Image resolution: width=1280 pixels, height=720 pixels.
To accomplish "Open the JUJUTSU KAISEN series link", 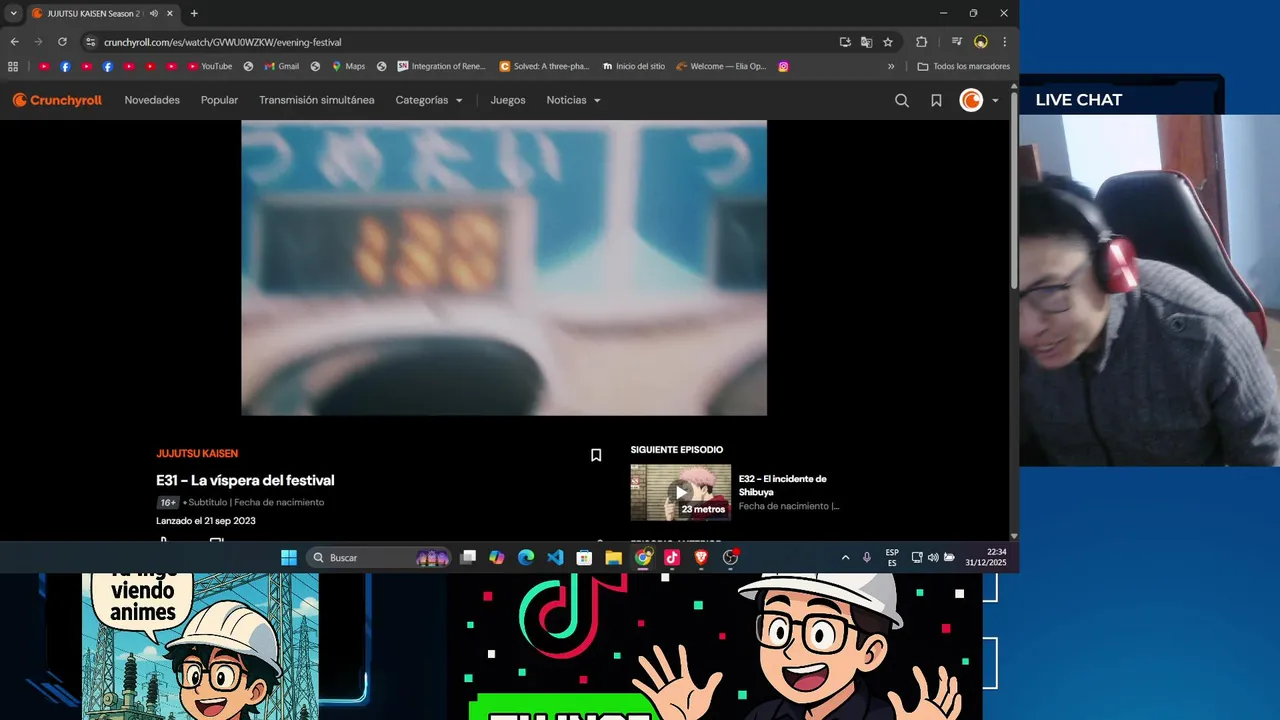I will point(197,454).
